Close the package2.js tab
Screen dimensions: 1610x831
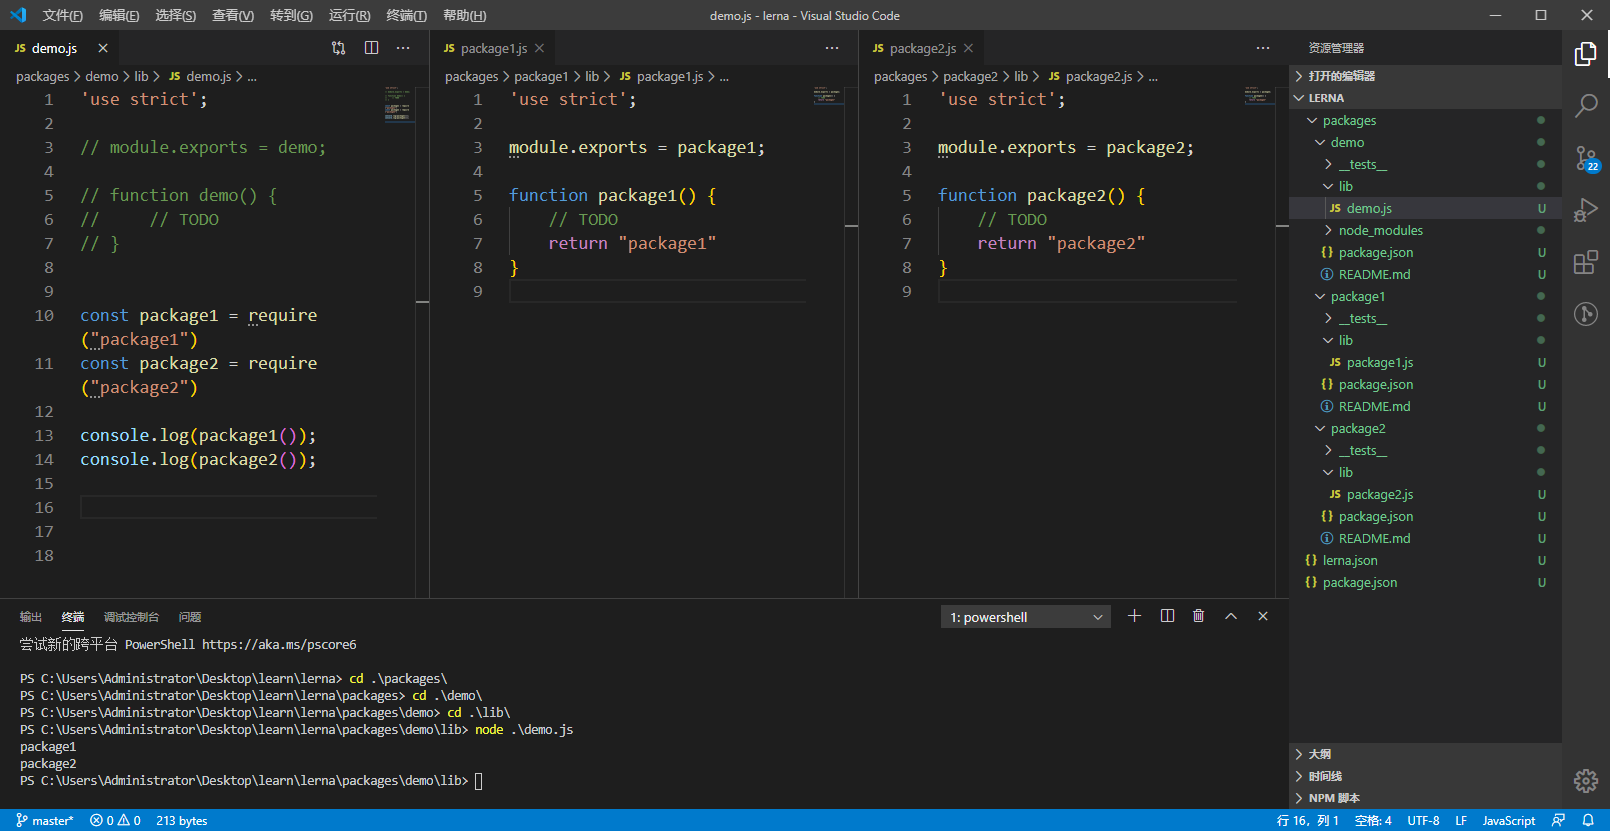969,48
